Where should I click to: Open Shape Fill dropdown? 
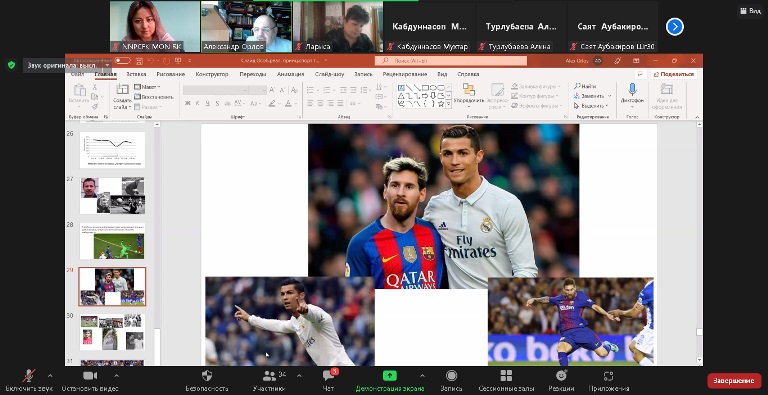pos(536,86)
